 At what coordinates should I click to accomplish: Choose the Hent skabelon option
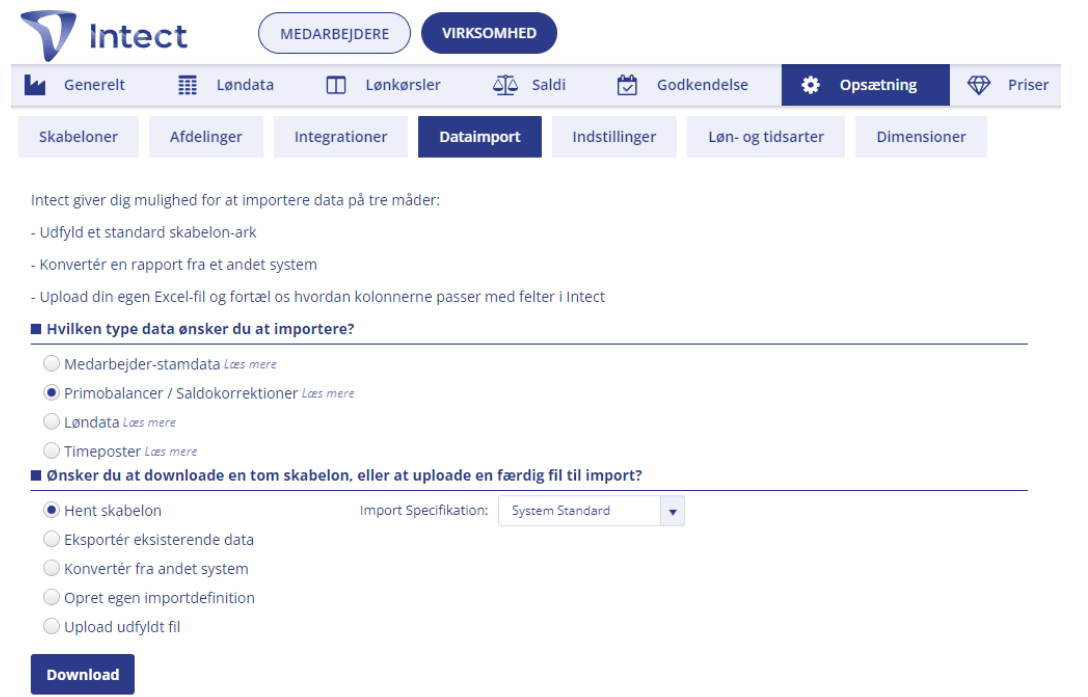click(51, 510)
